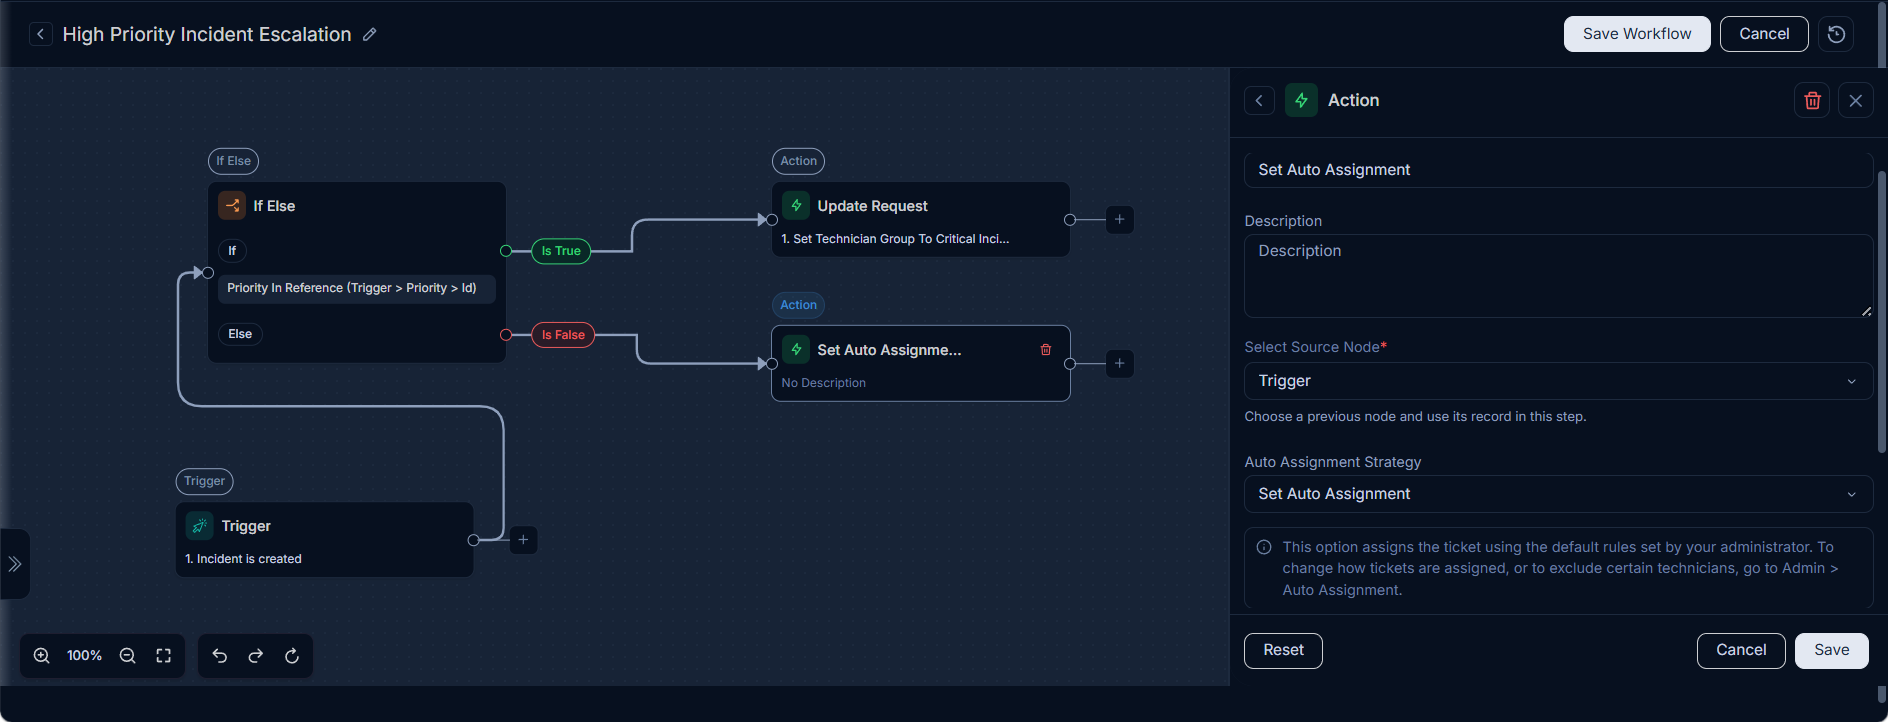Select the If Else node title
The width and height of the screenshot is (1888, 722).
274,206
